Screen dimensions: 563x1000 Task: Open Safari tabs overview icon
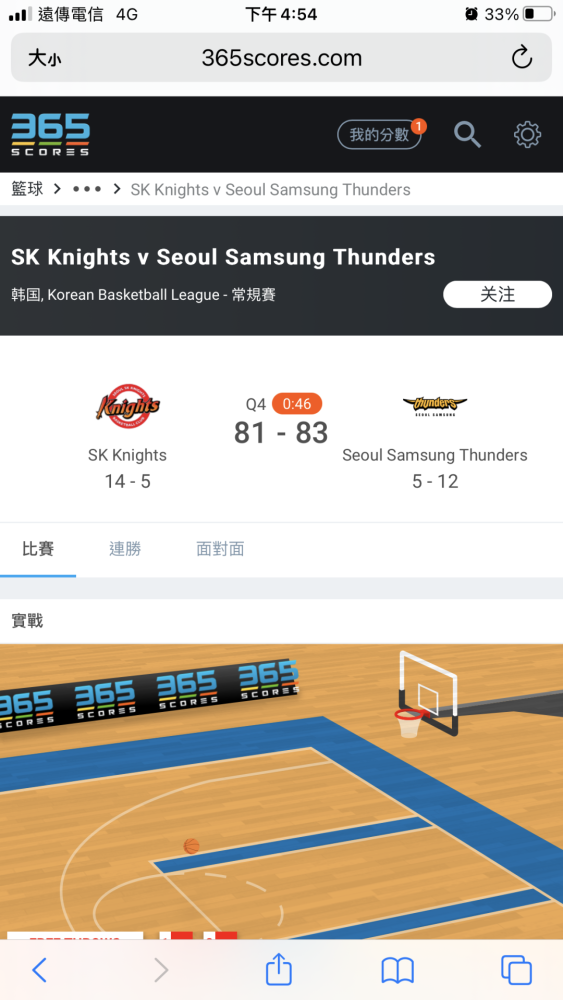(516, 970)
